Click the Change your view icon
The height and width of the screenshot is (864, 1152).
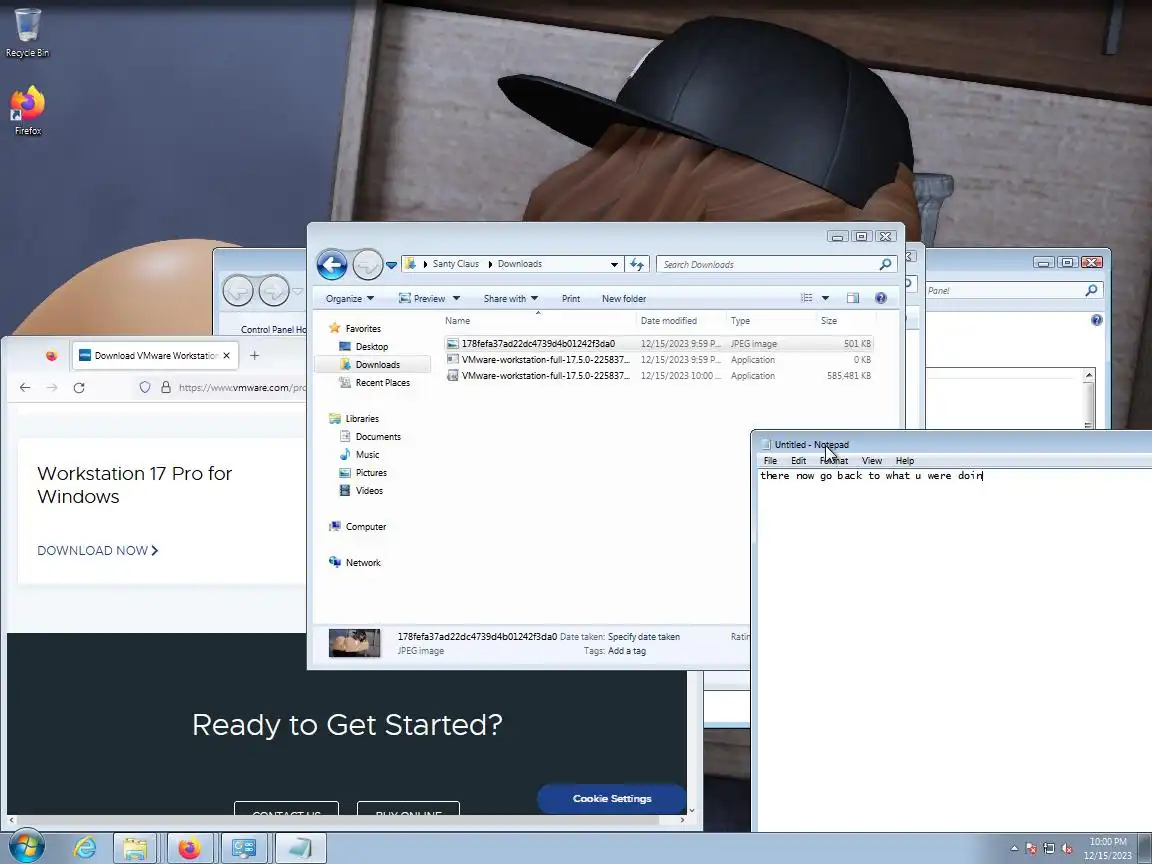coord(807,298)
